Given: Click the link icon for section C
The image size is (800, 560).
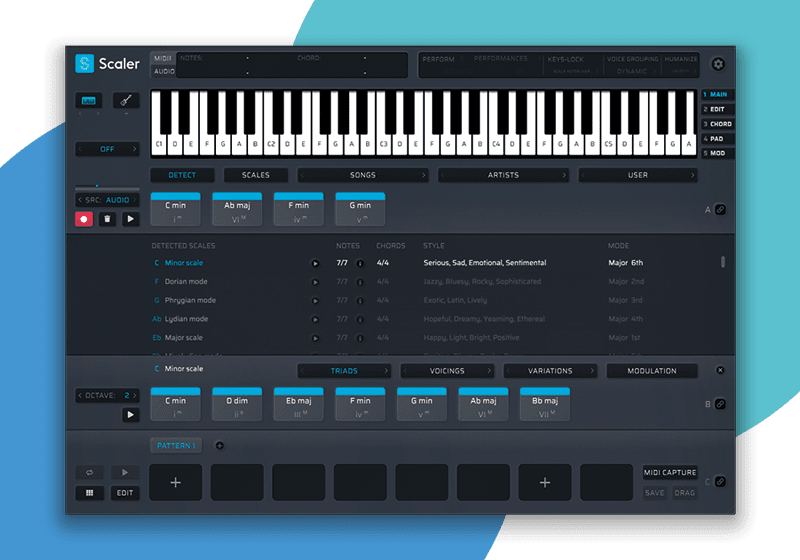Looking at the screenshot, I should 720,481.
